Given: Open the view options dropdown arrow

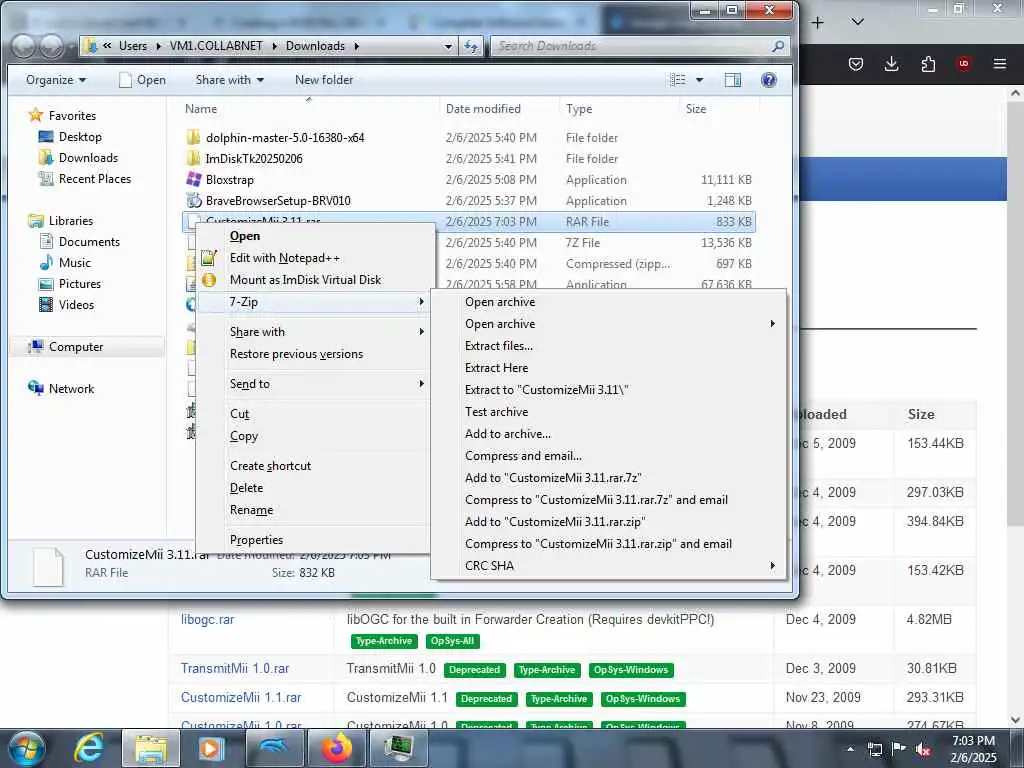Looking at the screenshot, I should tap(699, 80).
